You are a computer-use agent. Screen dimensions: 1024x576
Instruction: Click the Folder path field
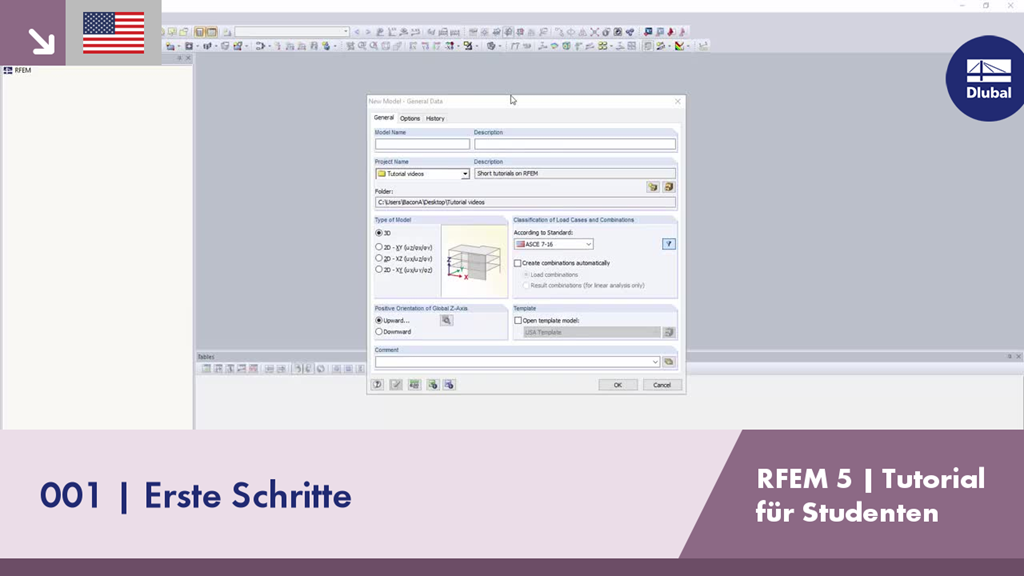(525, 202)
